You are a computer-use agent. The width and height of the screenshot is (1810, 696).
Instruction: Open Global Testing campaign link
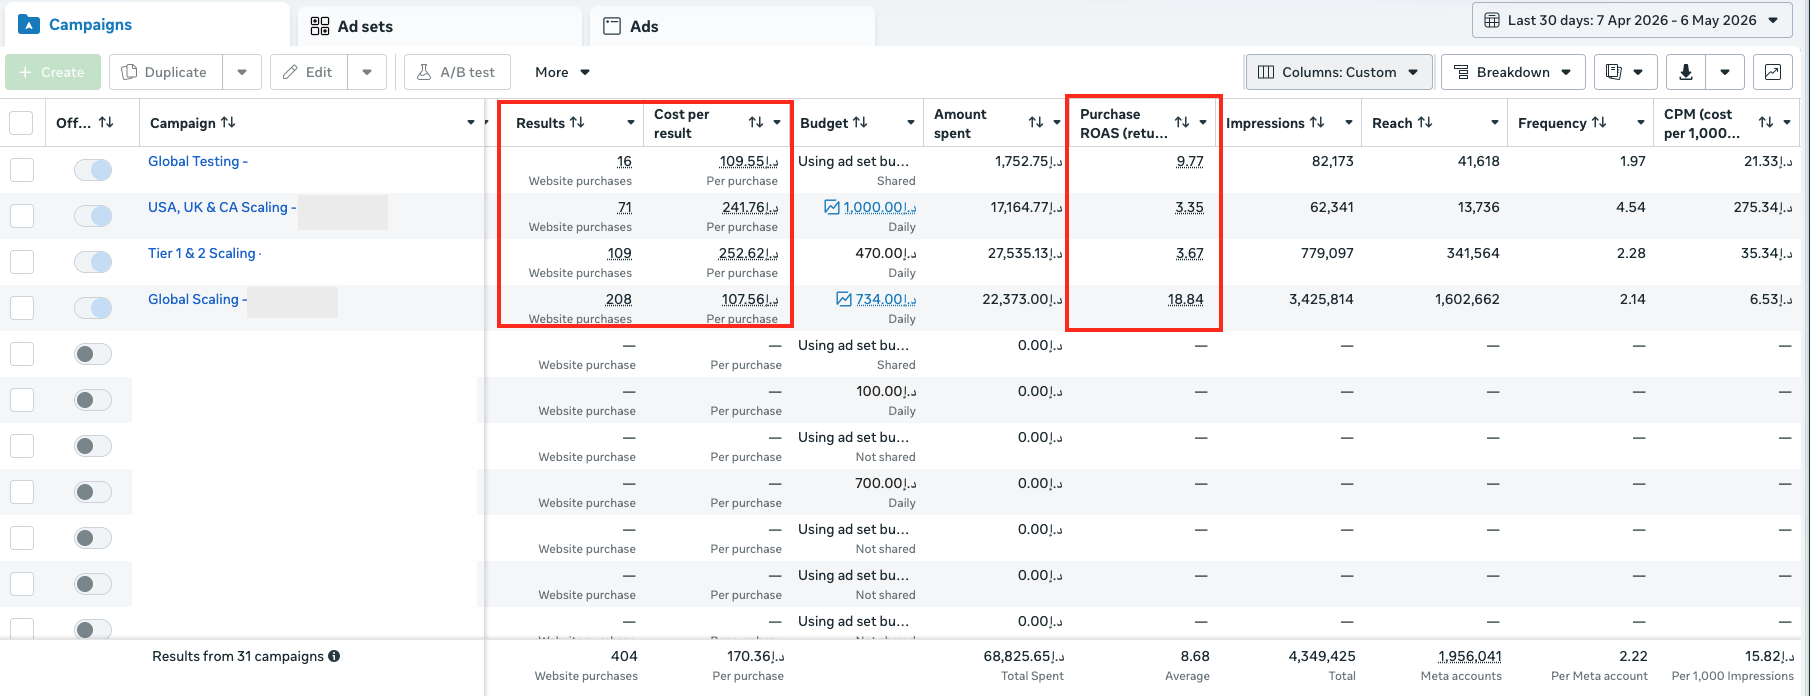197,161
